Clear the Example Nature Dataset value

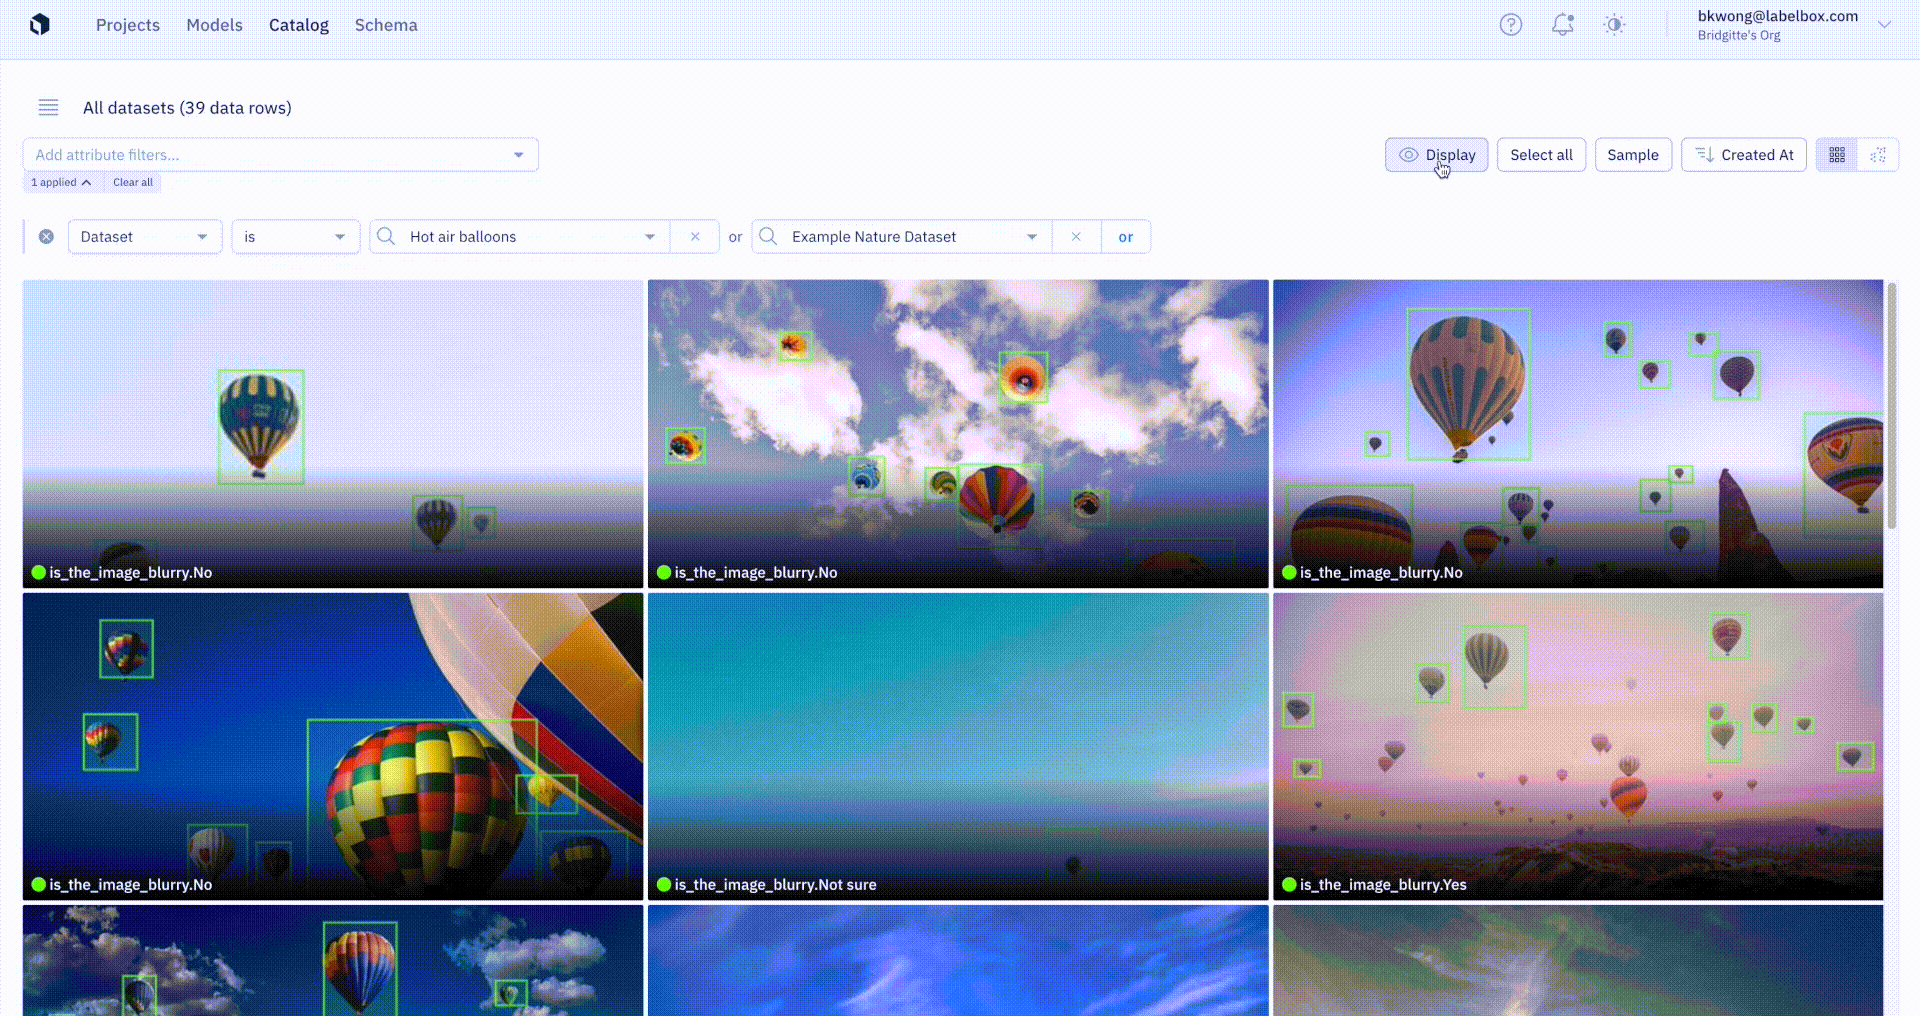tap(1076, 237)
